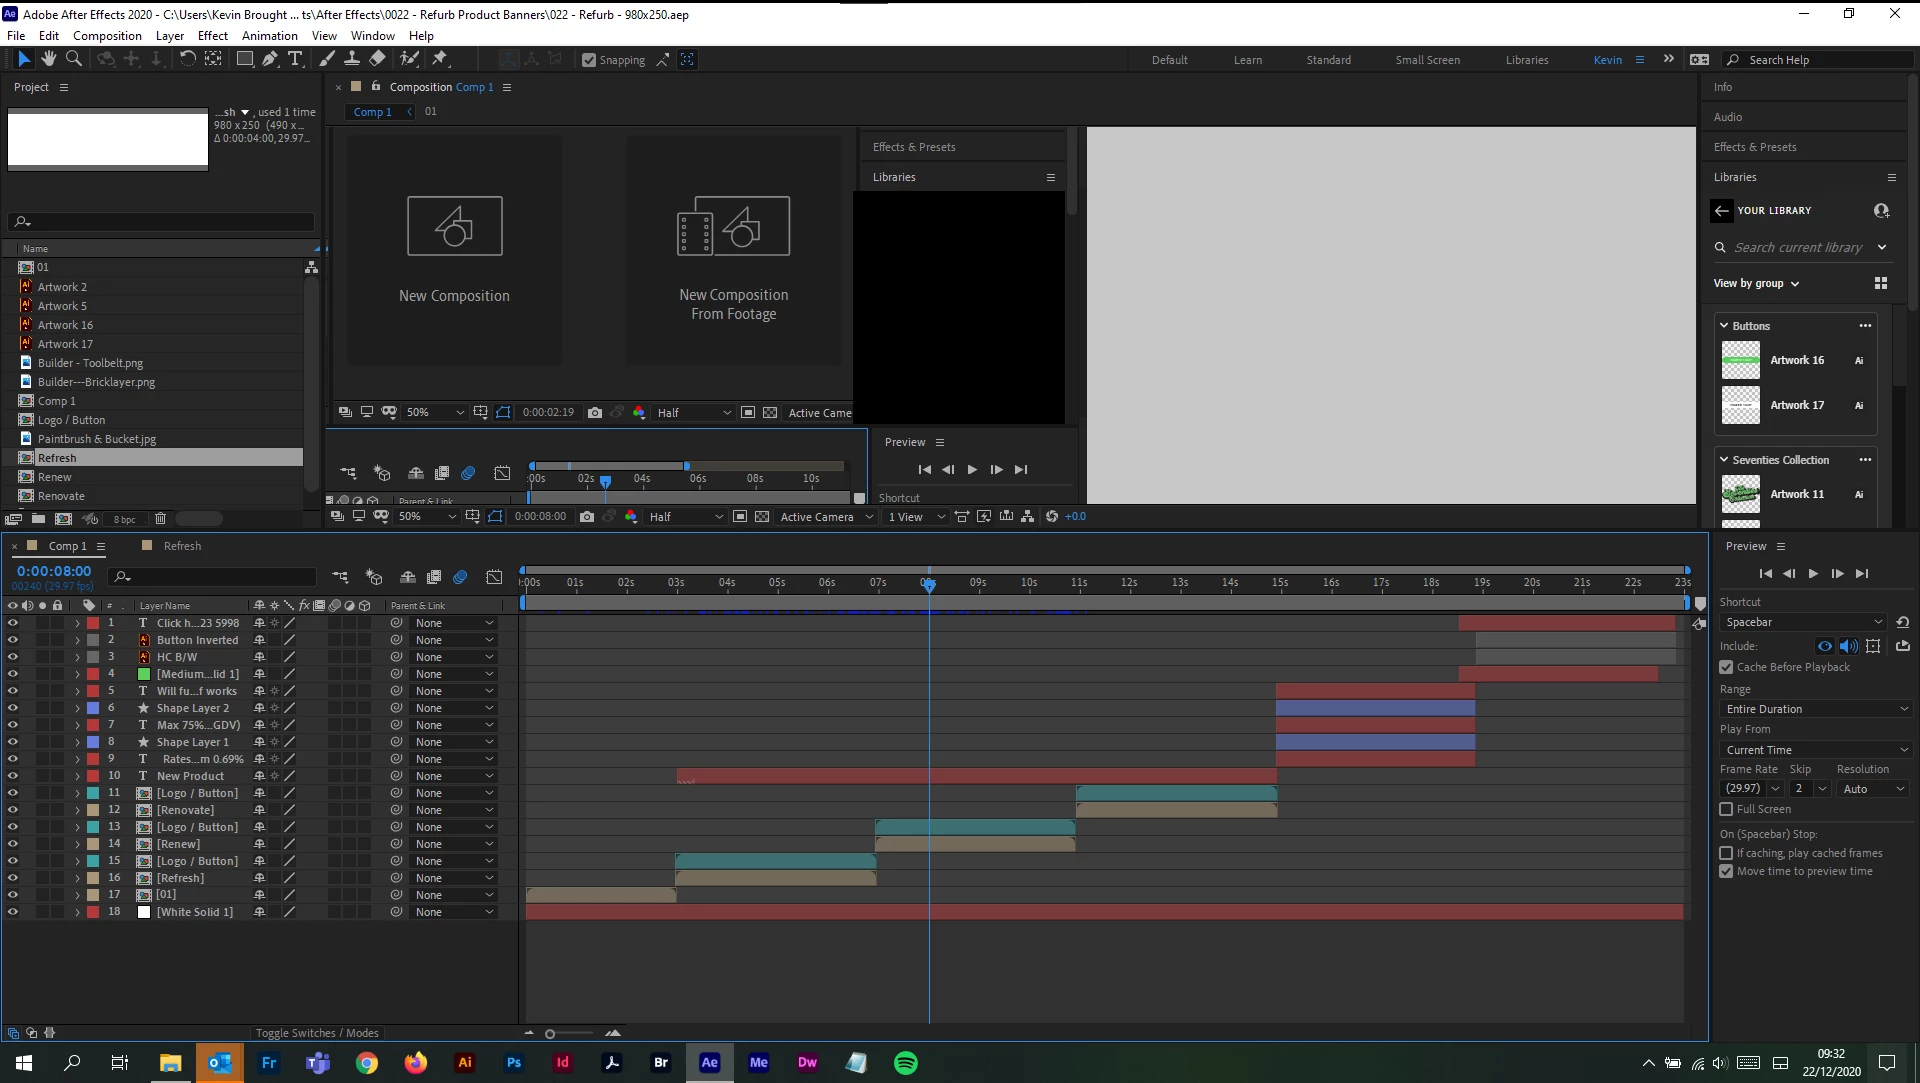Select the Puppet Pin tool
This screenshot has height=1083, width=1920.
[440, 59]
